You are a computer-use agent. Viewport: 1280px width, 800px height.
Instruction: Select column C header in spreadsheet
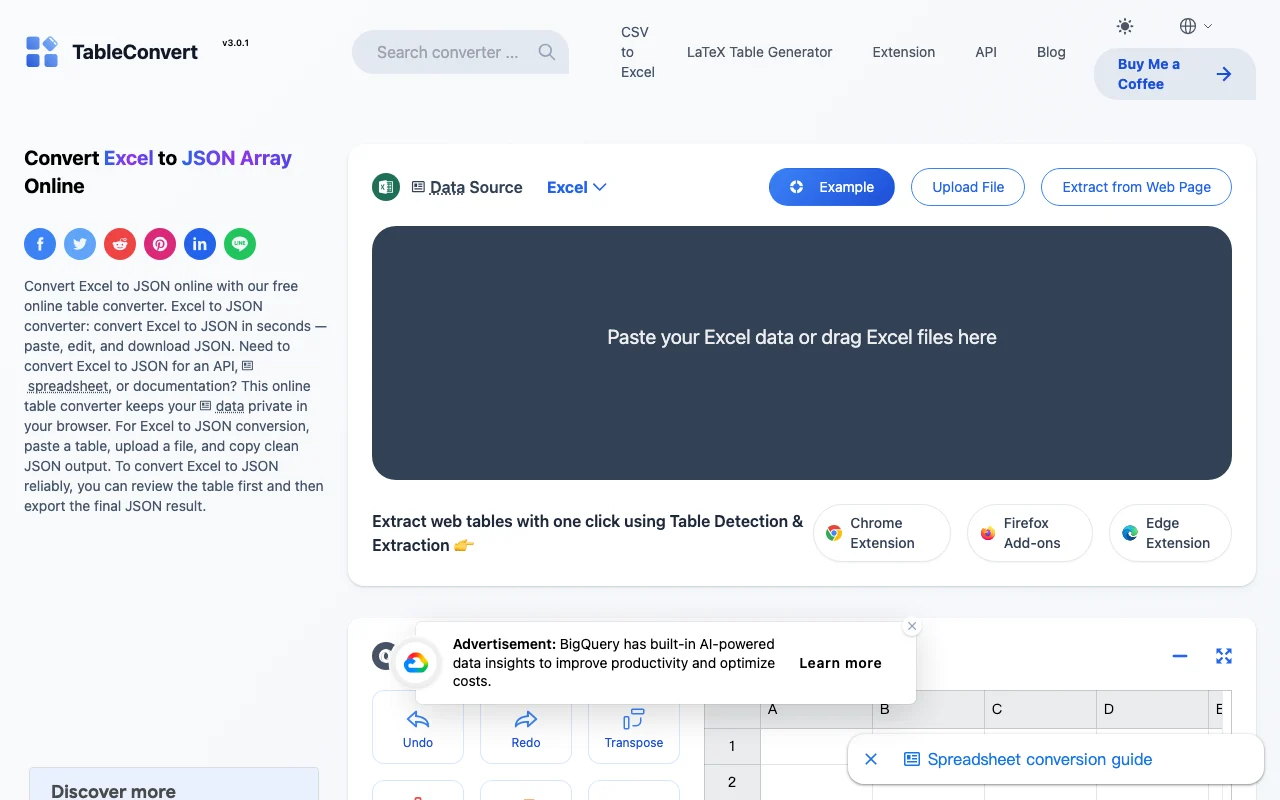pos(1040,709)
